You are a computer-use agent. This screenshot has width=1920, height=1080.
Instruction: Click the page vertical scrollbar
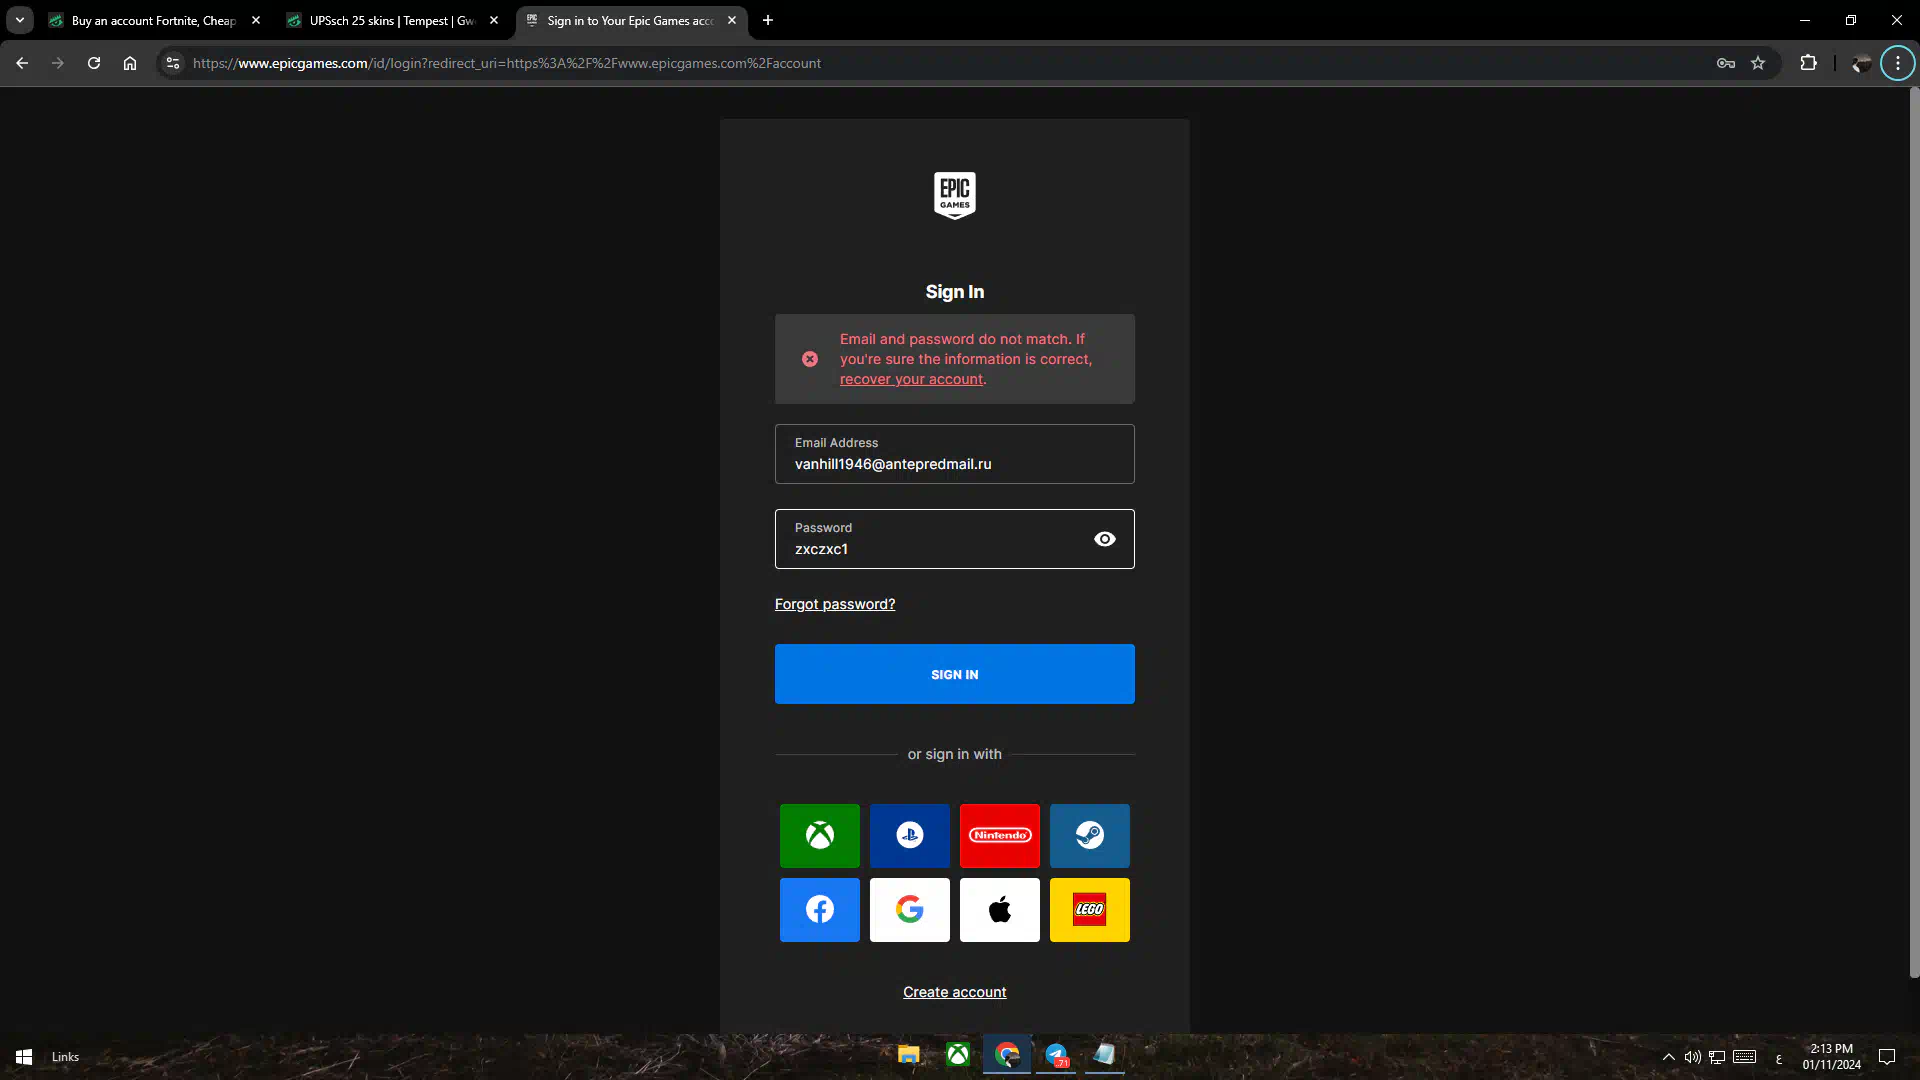tap(1914, 530)
